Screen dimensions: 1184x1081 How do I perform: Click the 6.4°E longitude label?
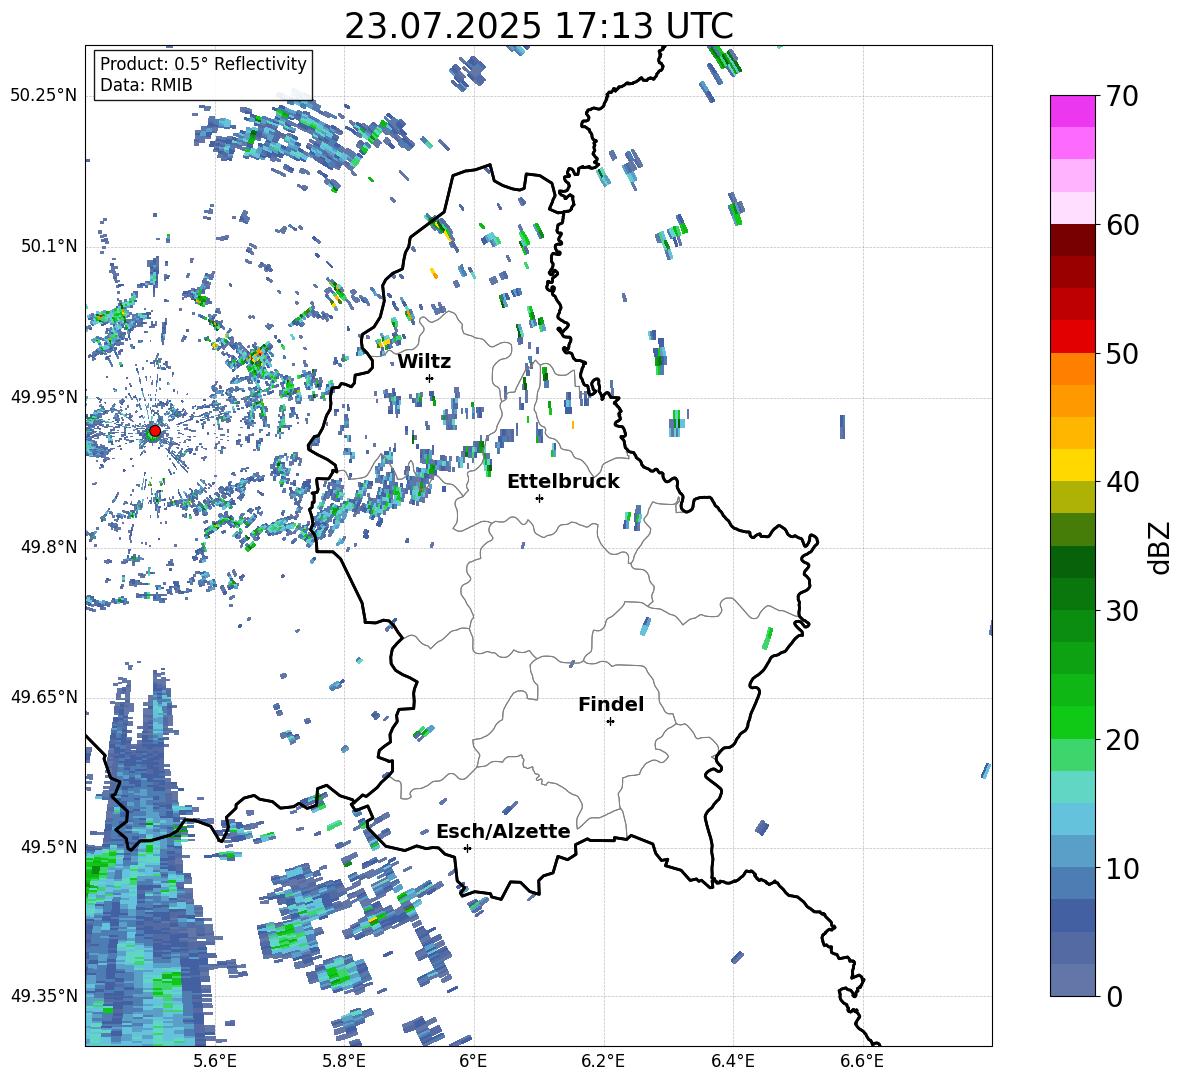pyautogui.click(x=732, y=1062)
